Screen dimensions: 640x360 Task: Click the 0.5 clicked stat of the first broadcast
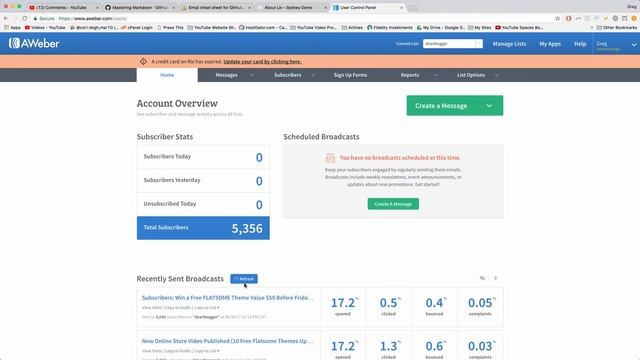[x=389, y=307]
